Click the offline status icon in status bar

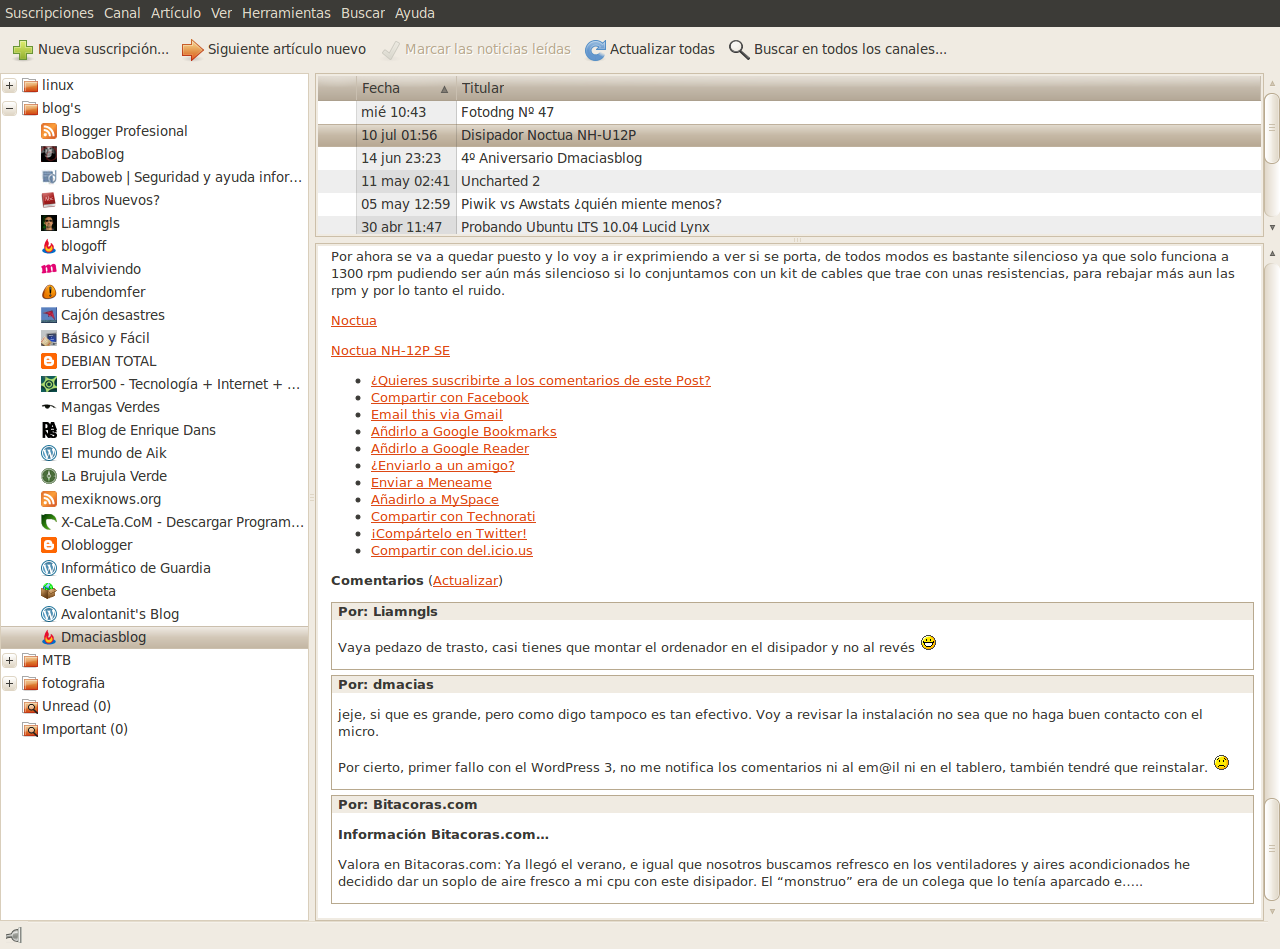(x=13, y=935)
